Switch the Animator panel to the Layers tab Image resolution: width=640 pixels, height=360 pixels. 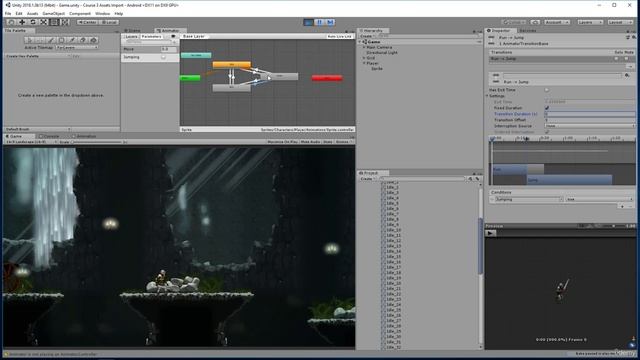coord(131,36)
